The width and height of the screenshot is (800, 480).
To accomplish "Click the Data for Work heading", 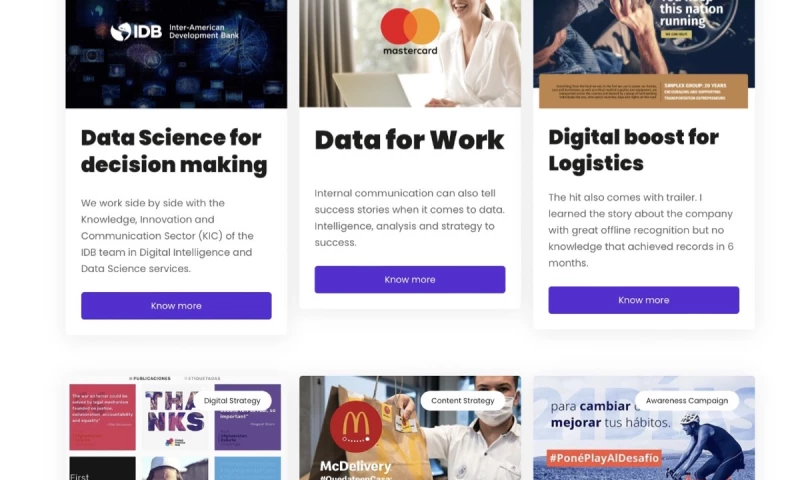I will point(409,140).
